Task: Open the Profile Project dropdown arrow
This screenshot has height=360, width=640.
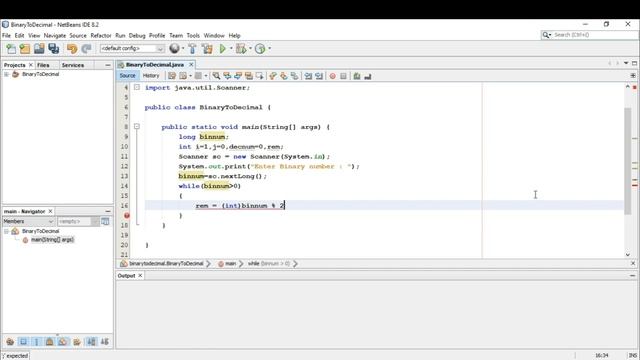Action: [269, 49]
